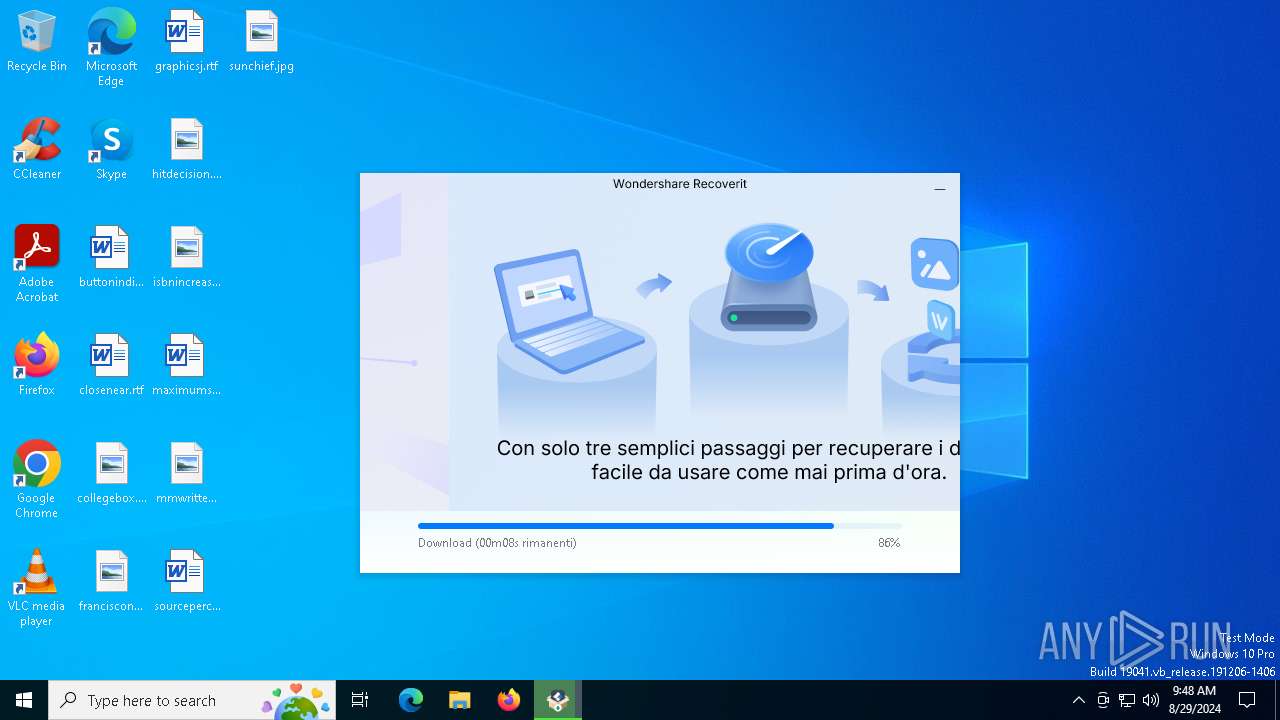
Task: Open the Google Chrome desktop shortcut
Action: [37, 480]
